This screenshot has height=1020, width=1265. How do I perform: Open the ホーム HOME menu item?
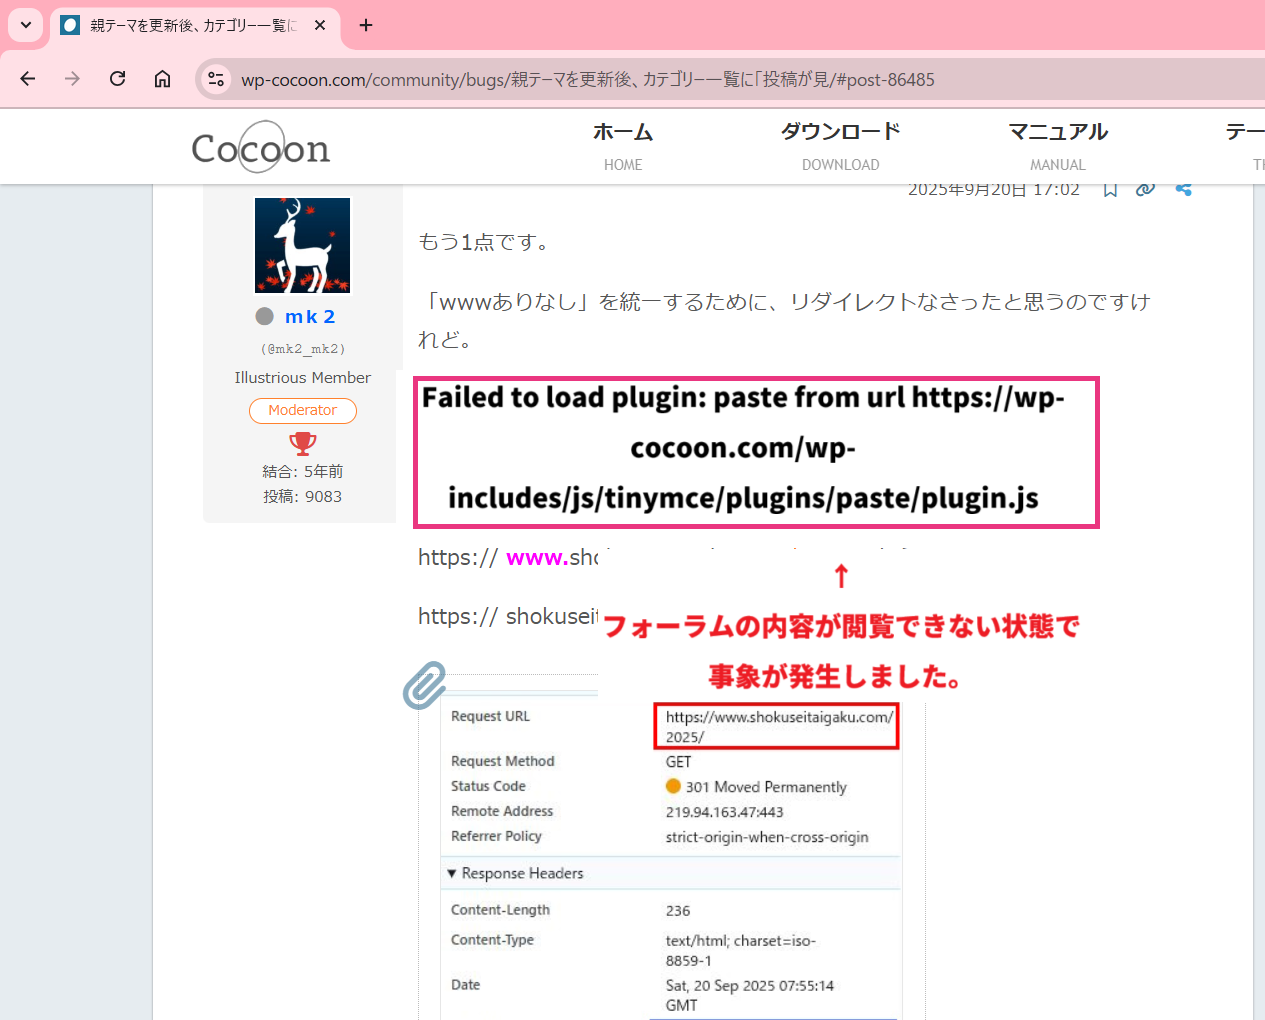tap(622, 146)
